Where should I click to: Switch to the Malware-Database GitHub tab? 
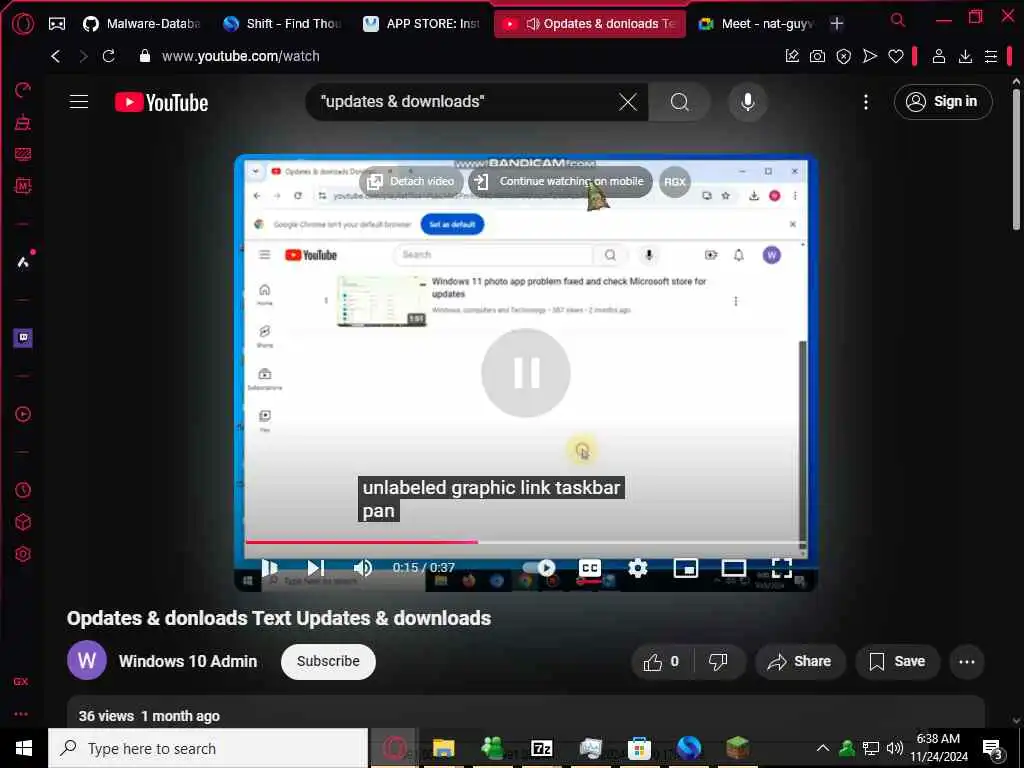point(141,24)
